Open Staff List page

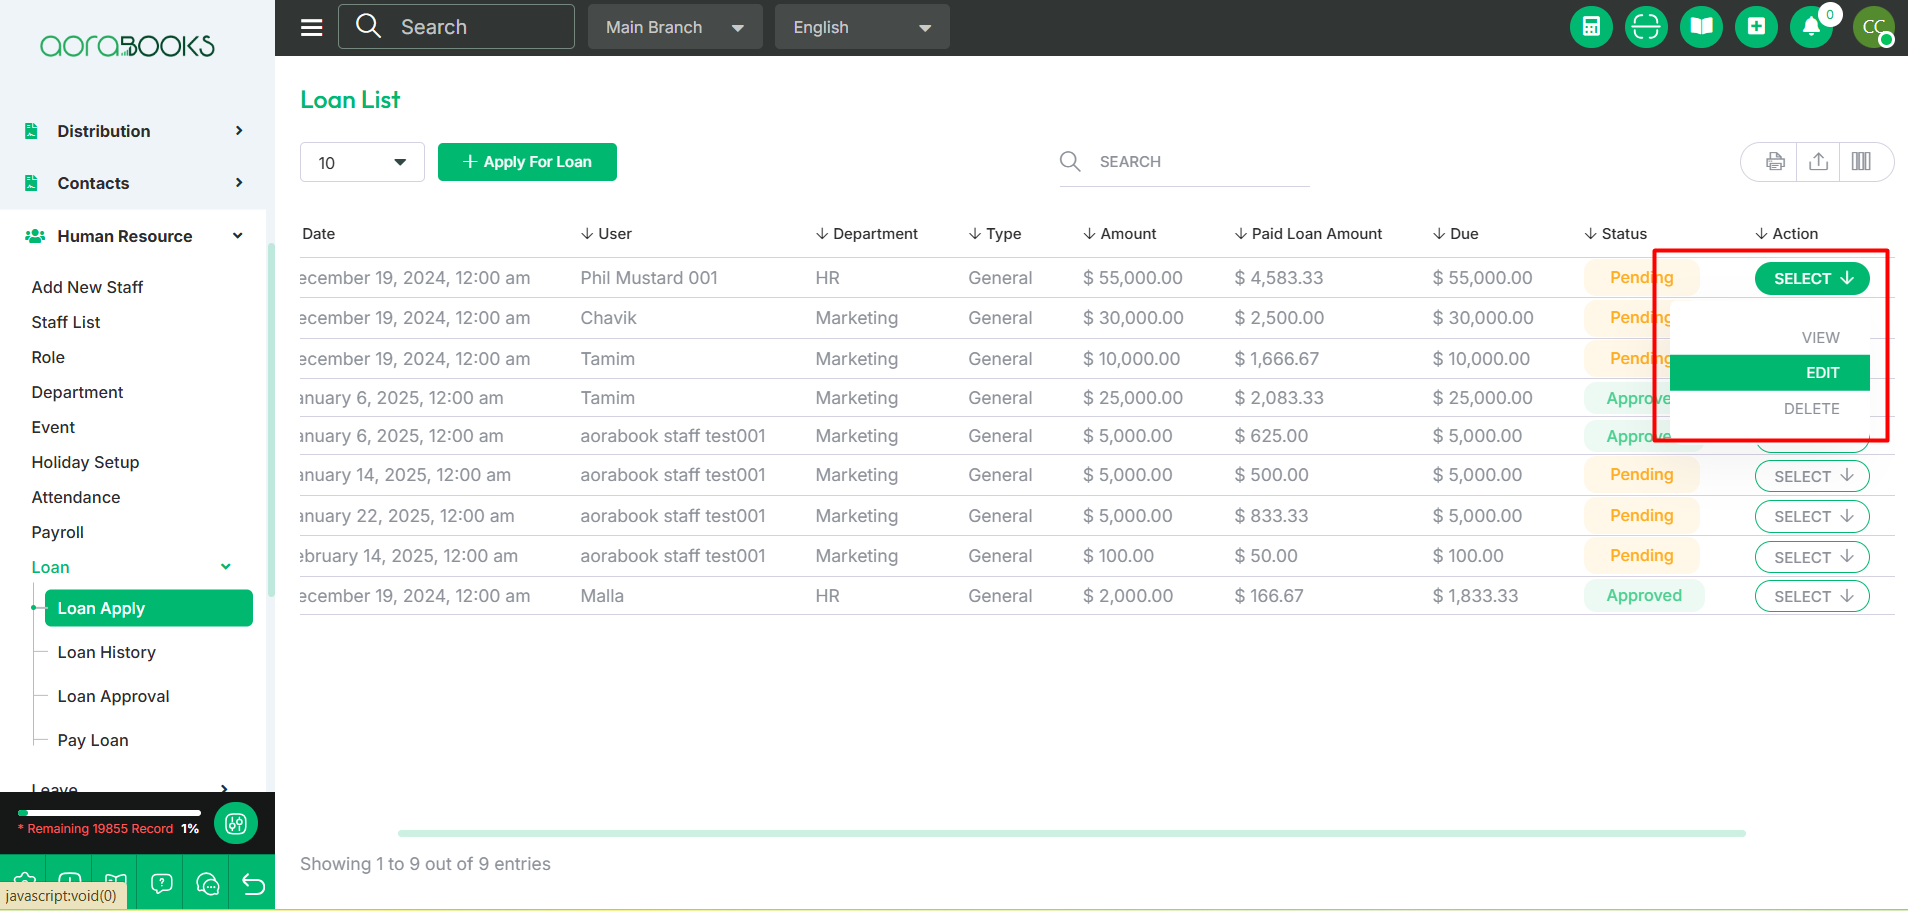66,322
